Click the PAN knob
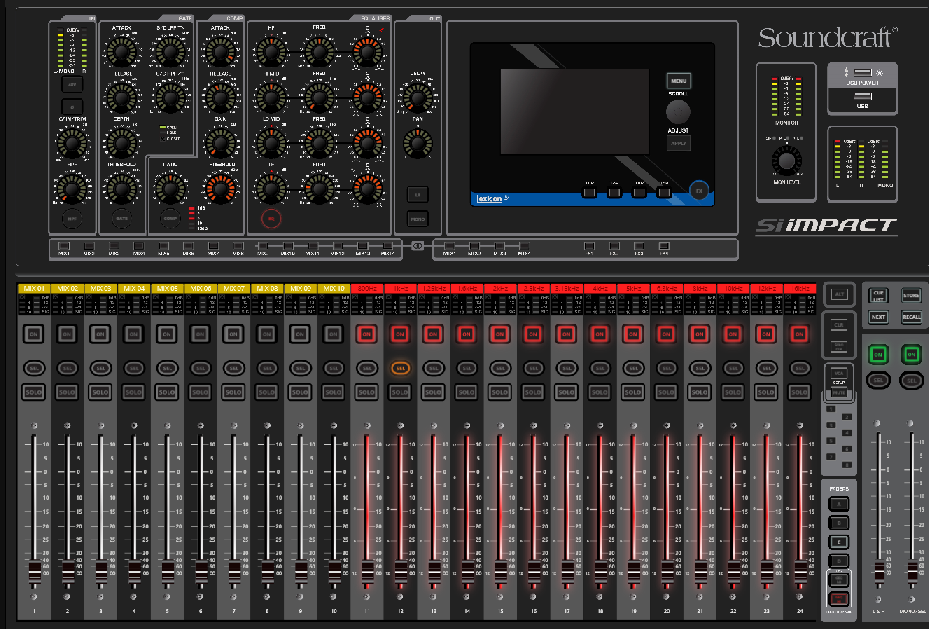This screenshot has width=929, height=629. point(418,143)
